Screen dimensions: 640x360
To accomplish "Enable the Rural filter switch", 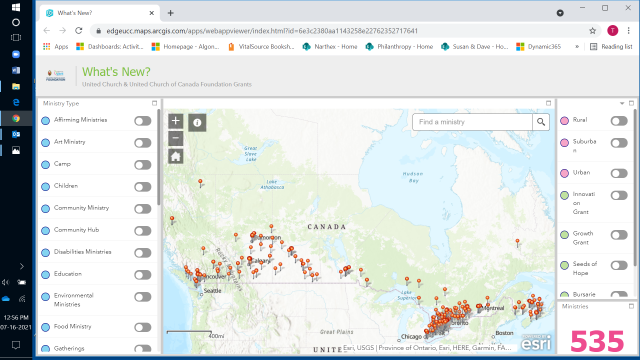I will pyautogui.click(x=619, y=121).
